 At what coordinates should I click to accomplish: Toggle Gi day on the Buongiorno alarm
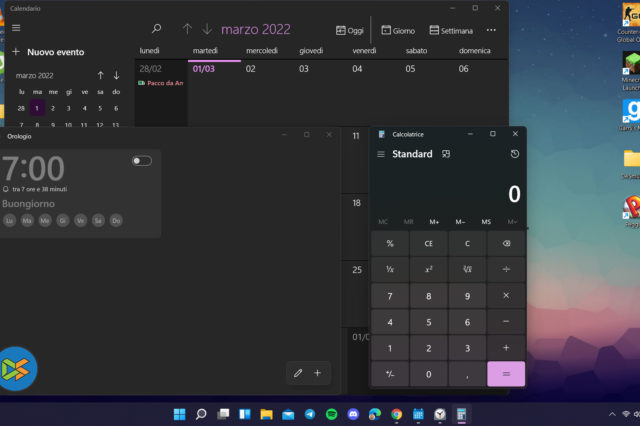click(x=63, y=221)
